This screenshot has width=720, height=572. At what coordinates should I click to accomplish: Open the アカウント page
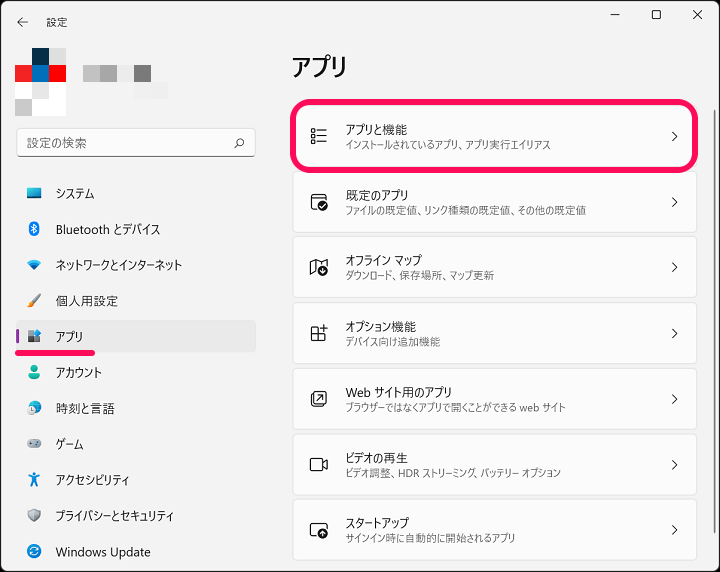click(x=78, y=372)
